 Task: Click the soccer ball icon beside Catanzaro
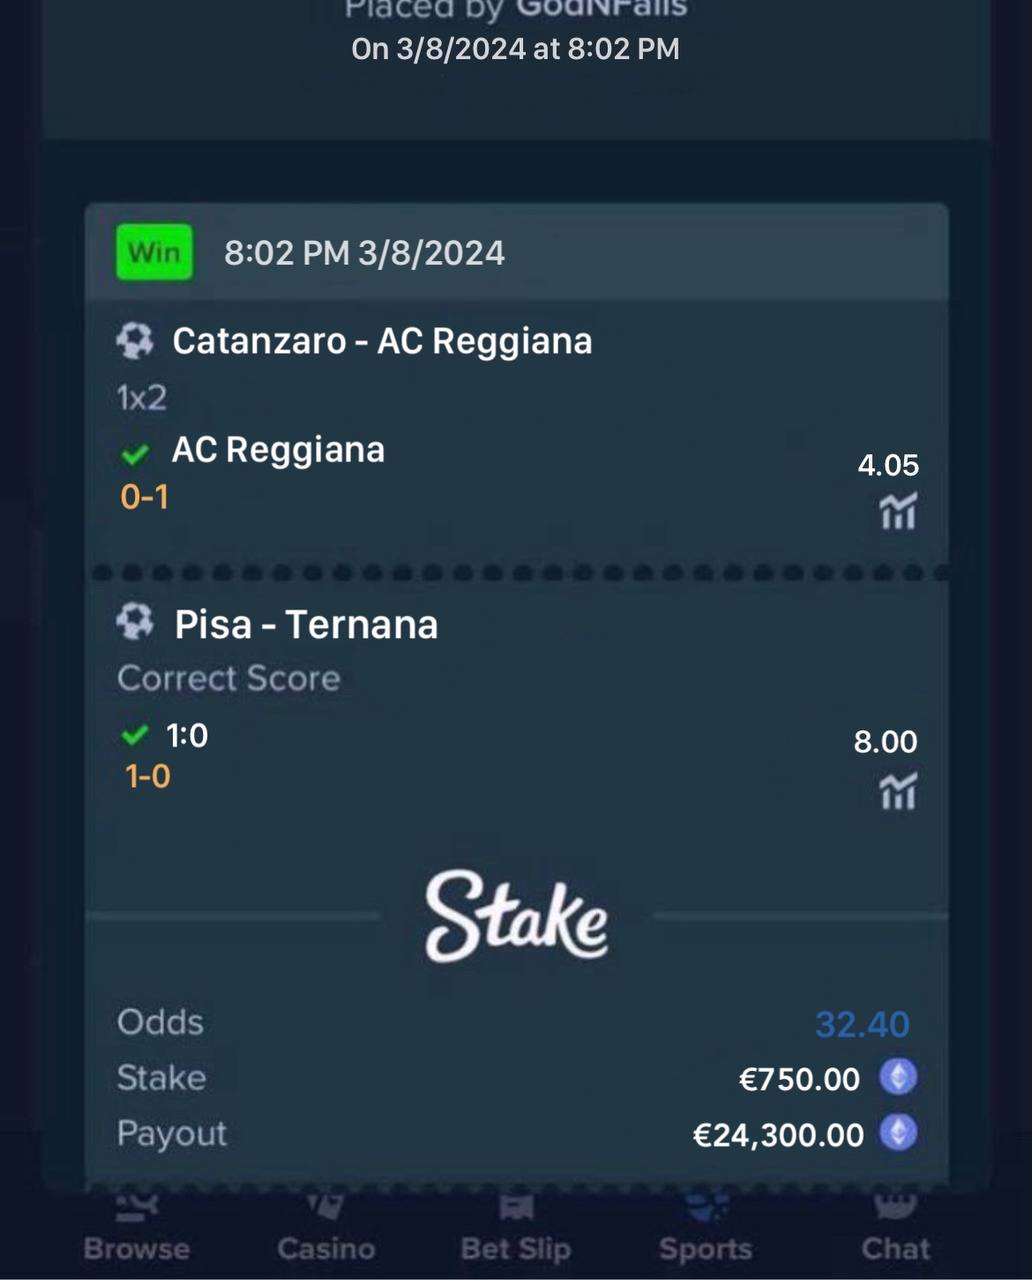tap(134, 342)
